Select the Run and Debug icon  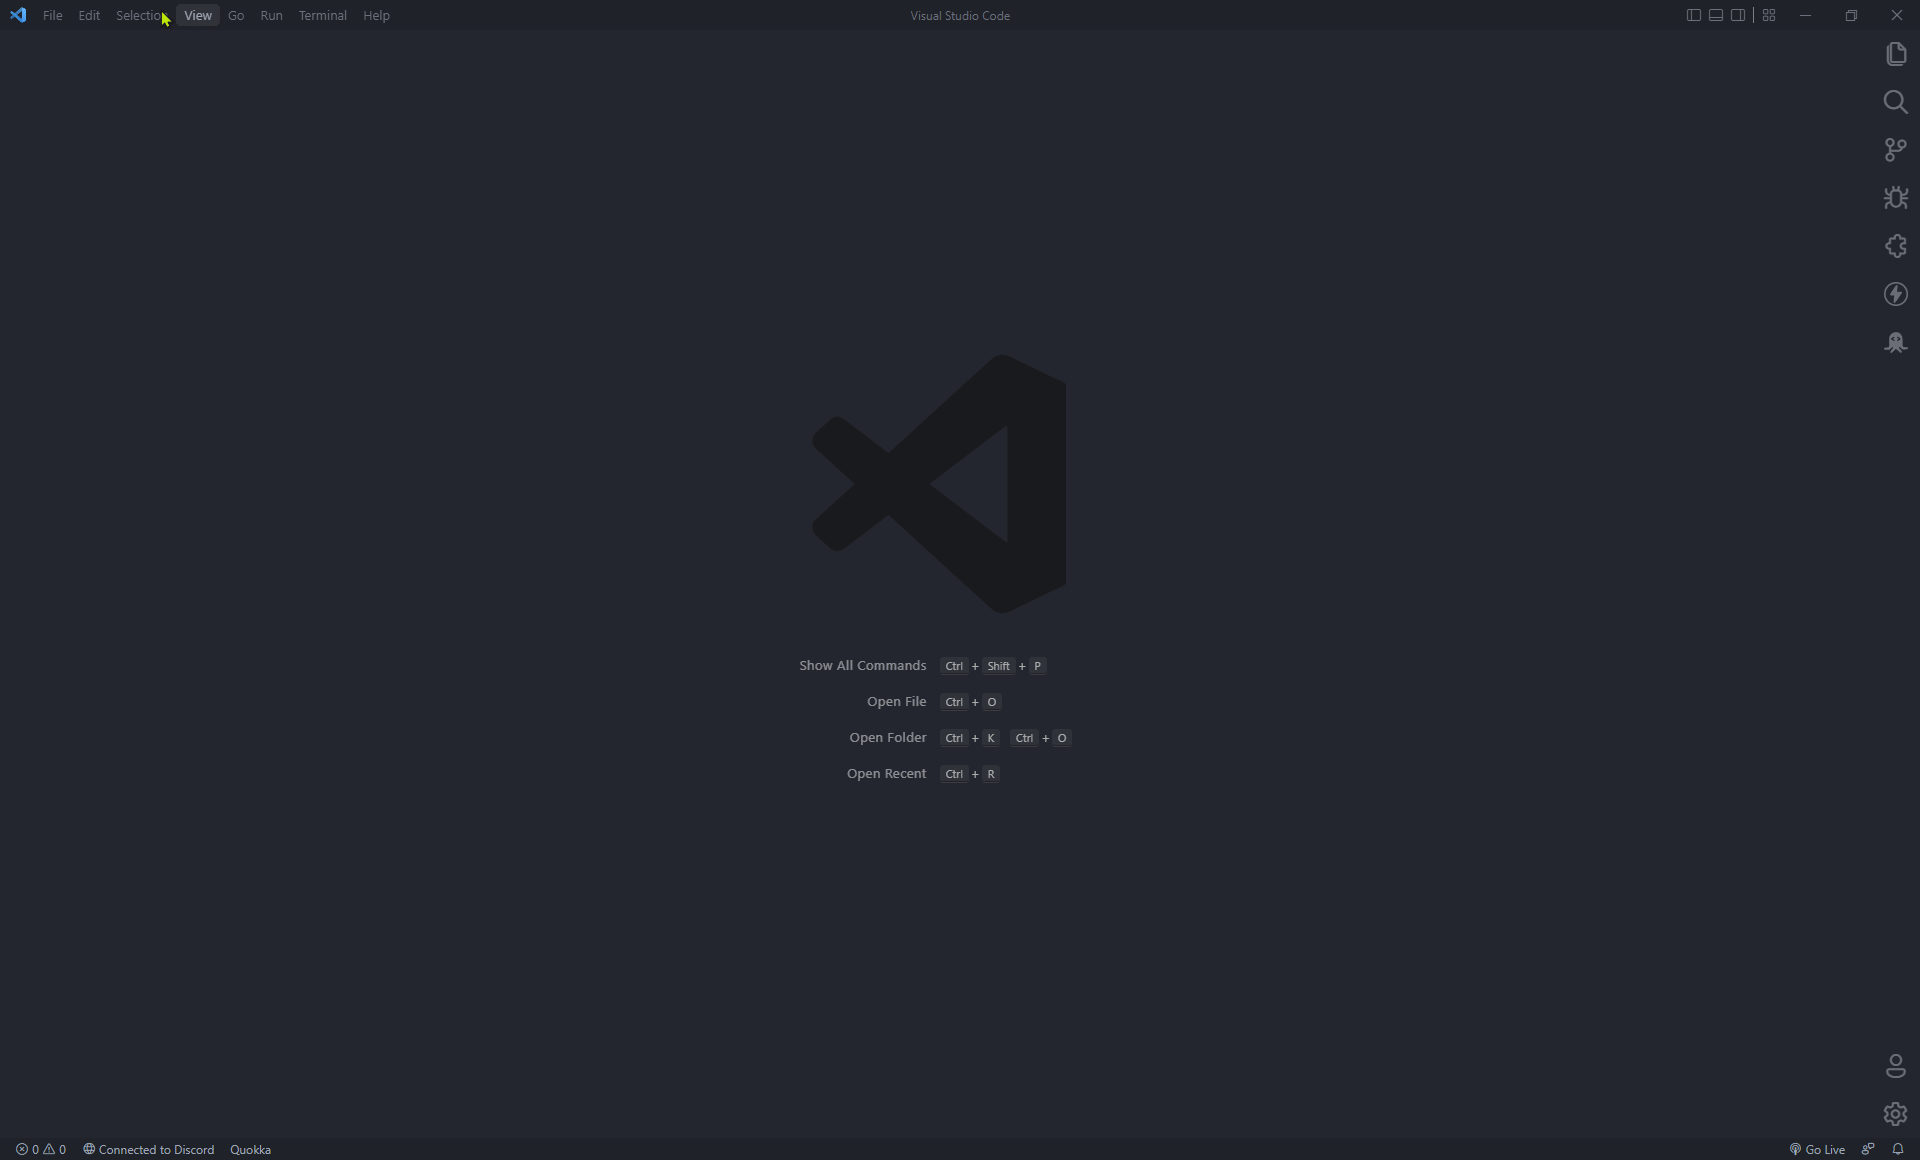[1896, 198]
